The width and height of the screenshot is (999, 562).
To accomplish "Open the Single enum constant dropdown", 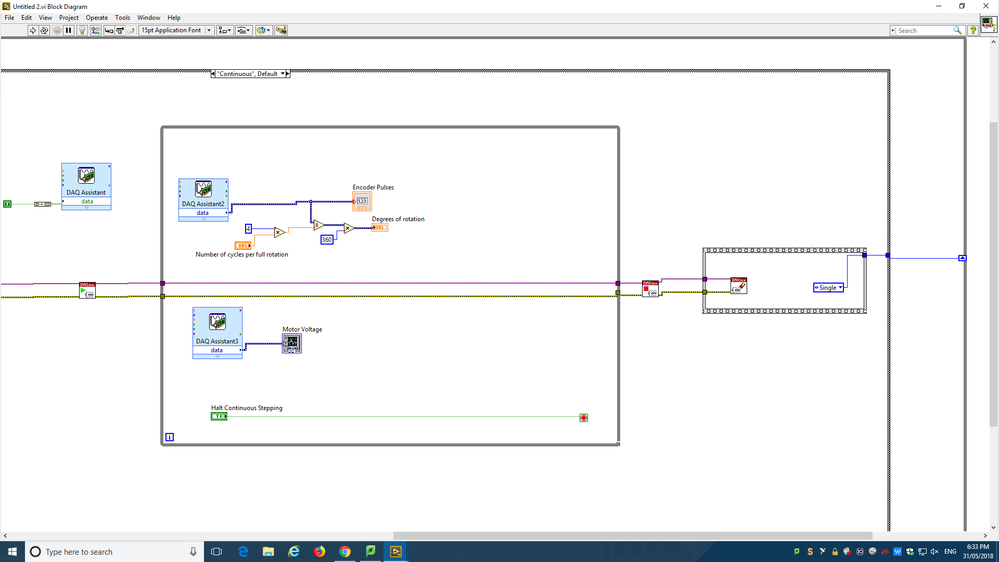I will pyautogui.click(x=828, y=287).
